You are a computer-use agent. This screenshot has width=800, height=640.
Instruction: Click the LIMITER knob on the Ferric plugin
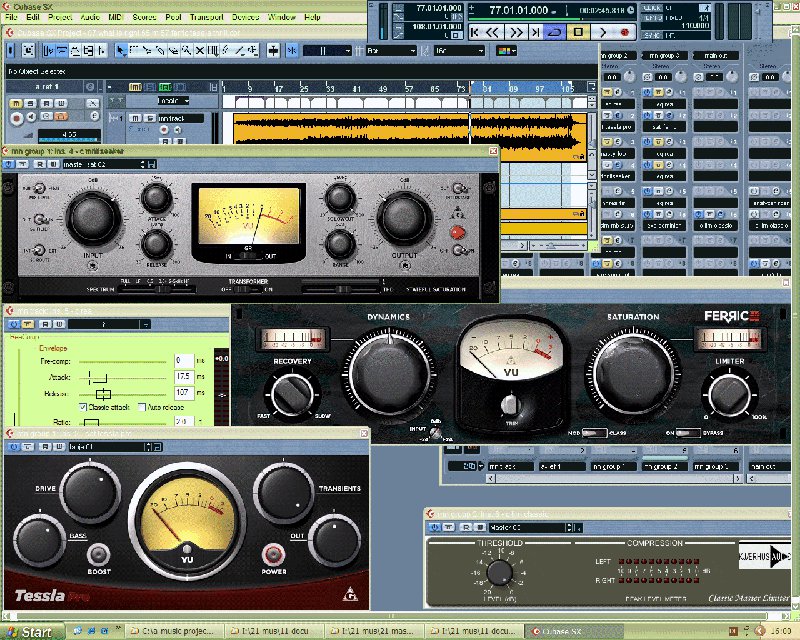point(729,395)
